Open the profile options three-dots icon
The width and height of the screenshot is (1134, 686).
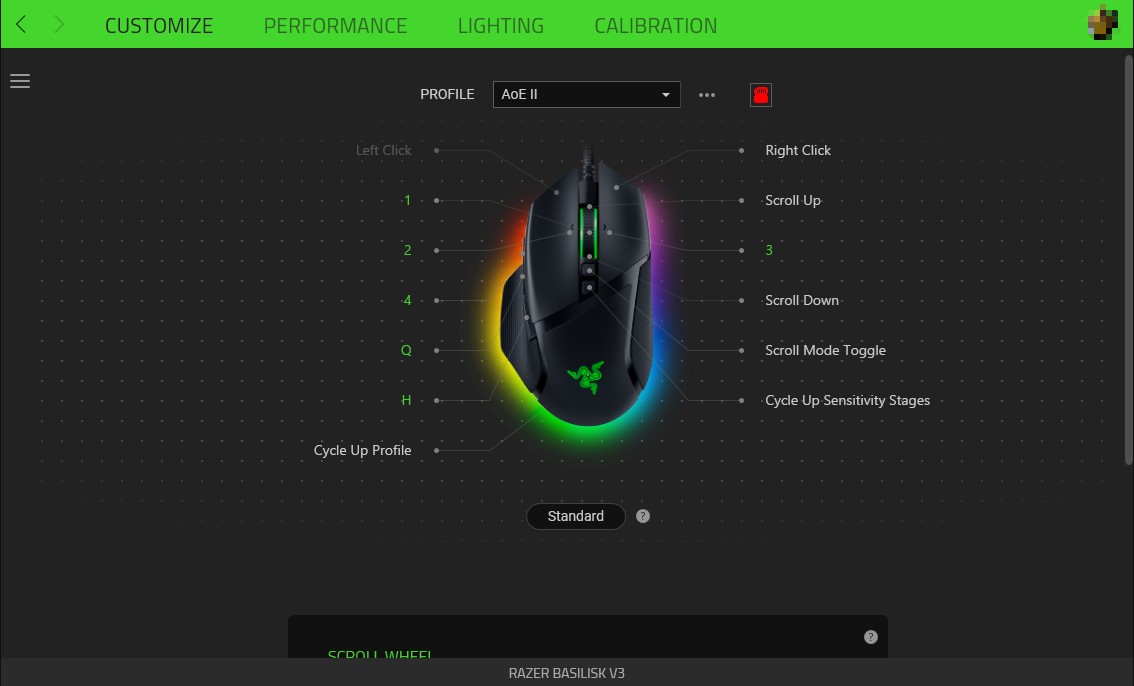coord(707,95)
